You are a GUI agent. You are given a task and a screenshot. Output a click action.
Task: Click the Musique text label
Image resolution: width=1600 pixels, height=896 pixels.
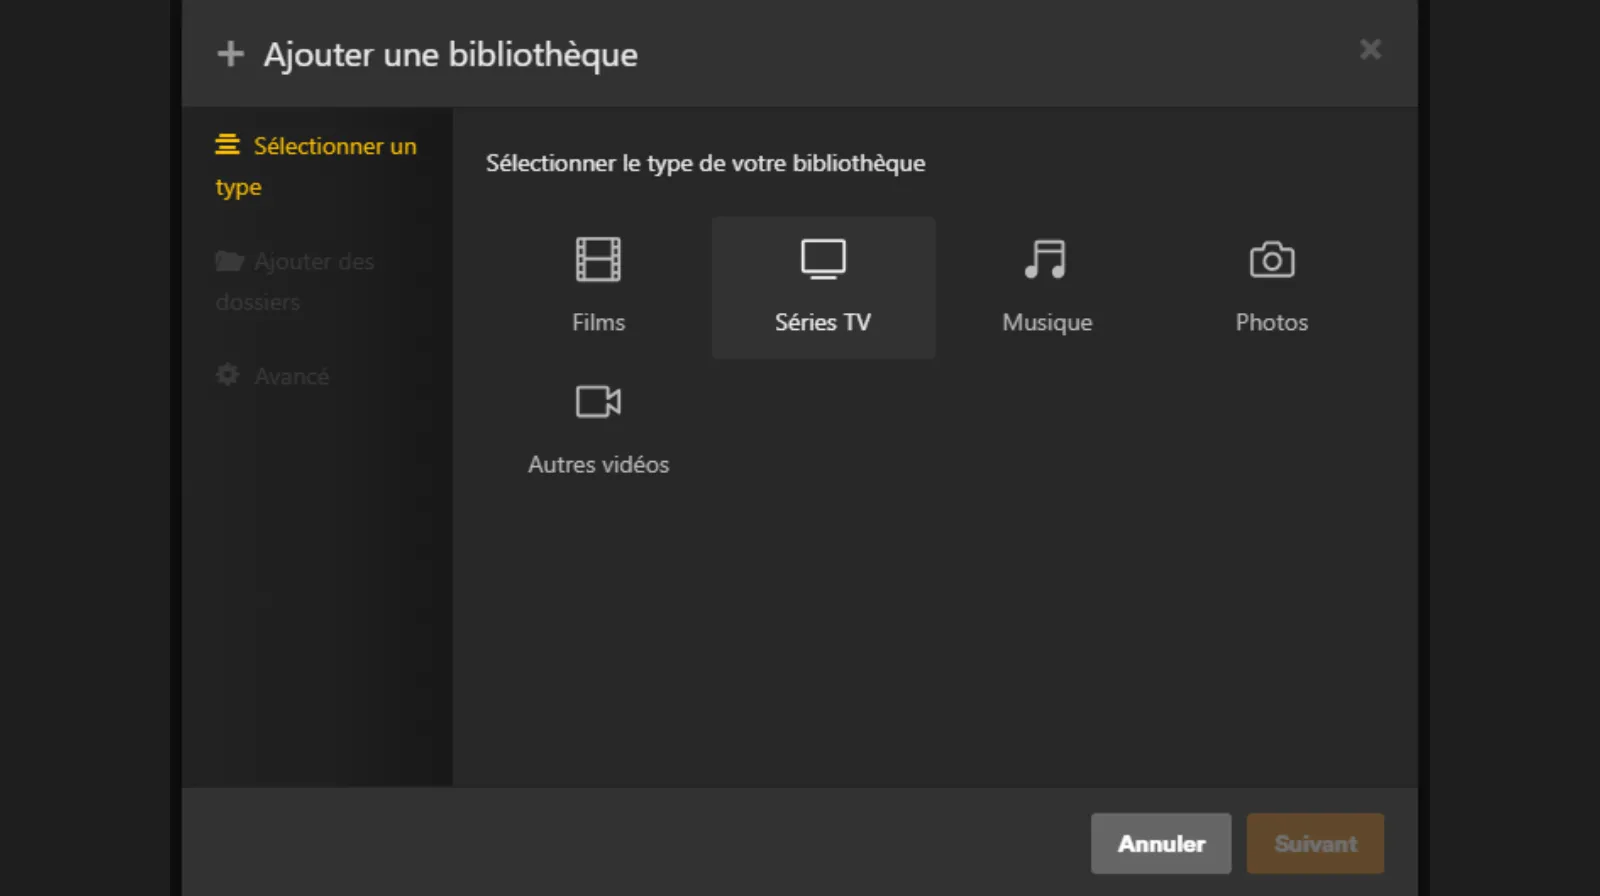(1047, 322)
